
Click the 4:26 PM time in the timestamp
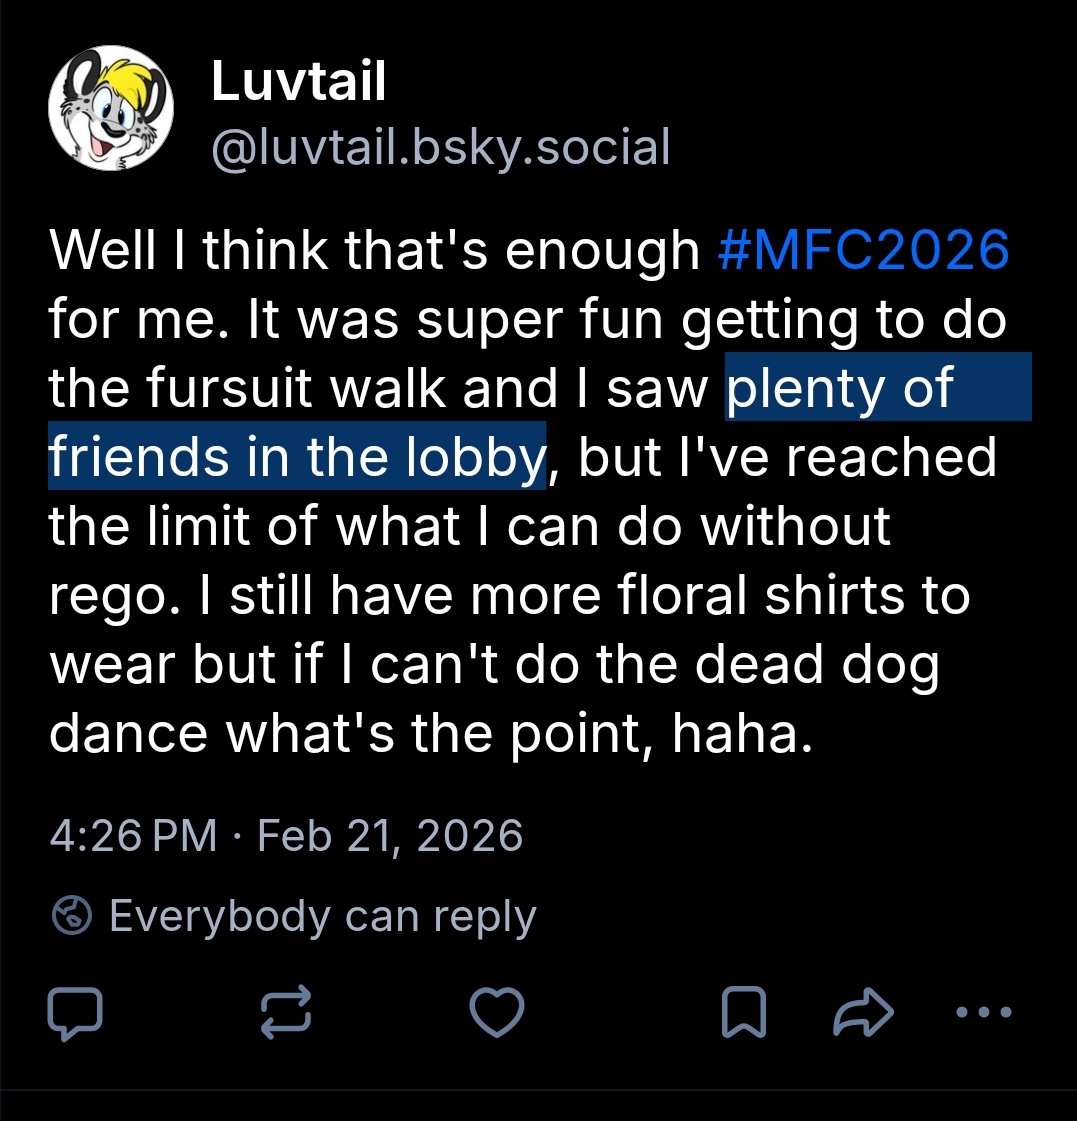pos(133,835)
